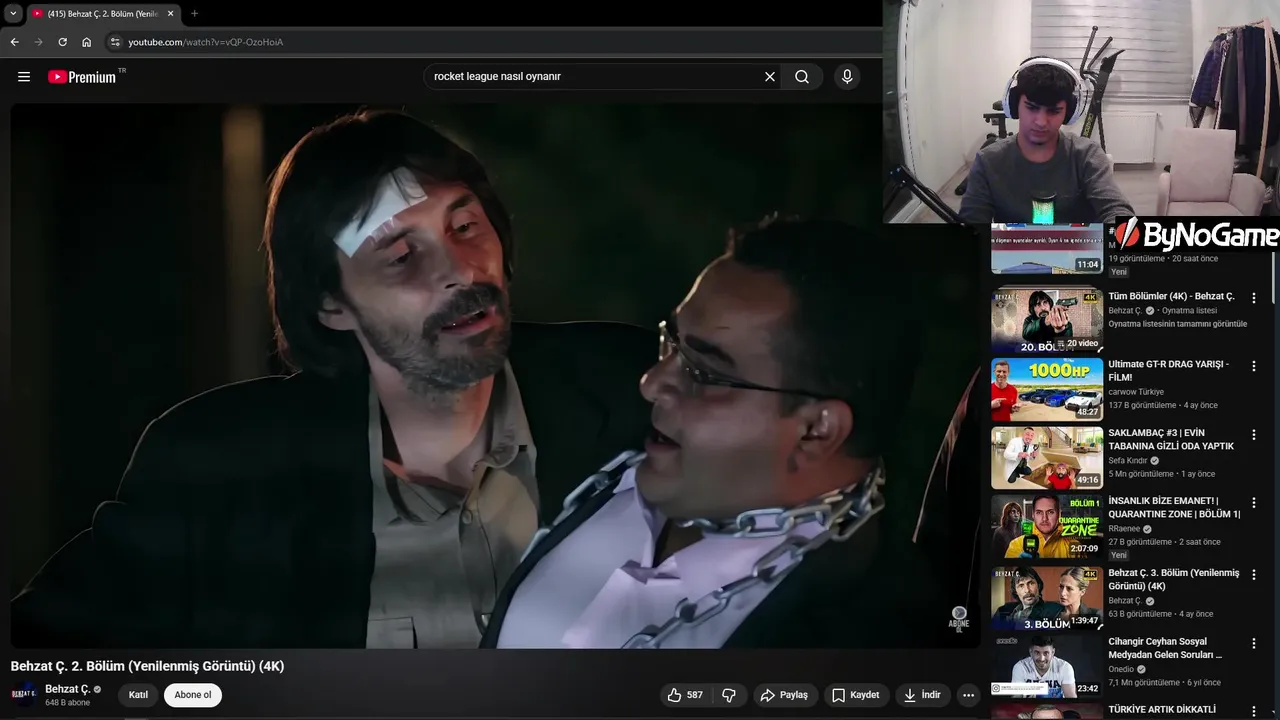Open options for SAKLAMBAÇ #3 video
This screenshot has width=1280, height=720.
click(1254, 435)
